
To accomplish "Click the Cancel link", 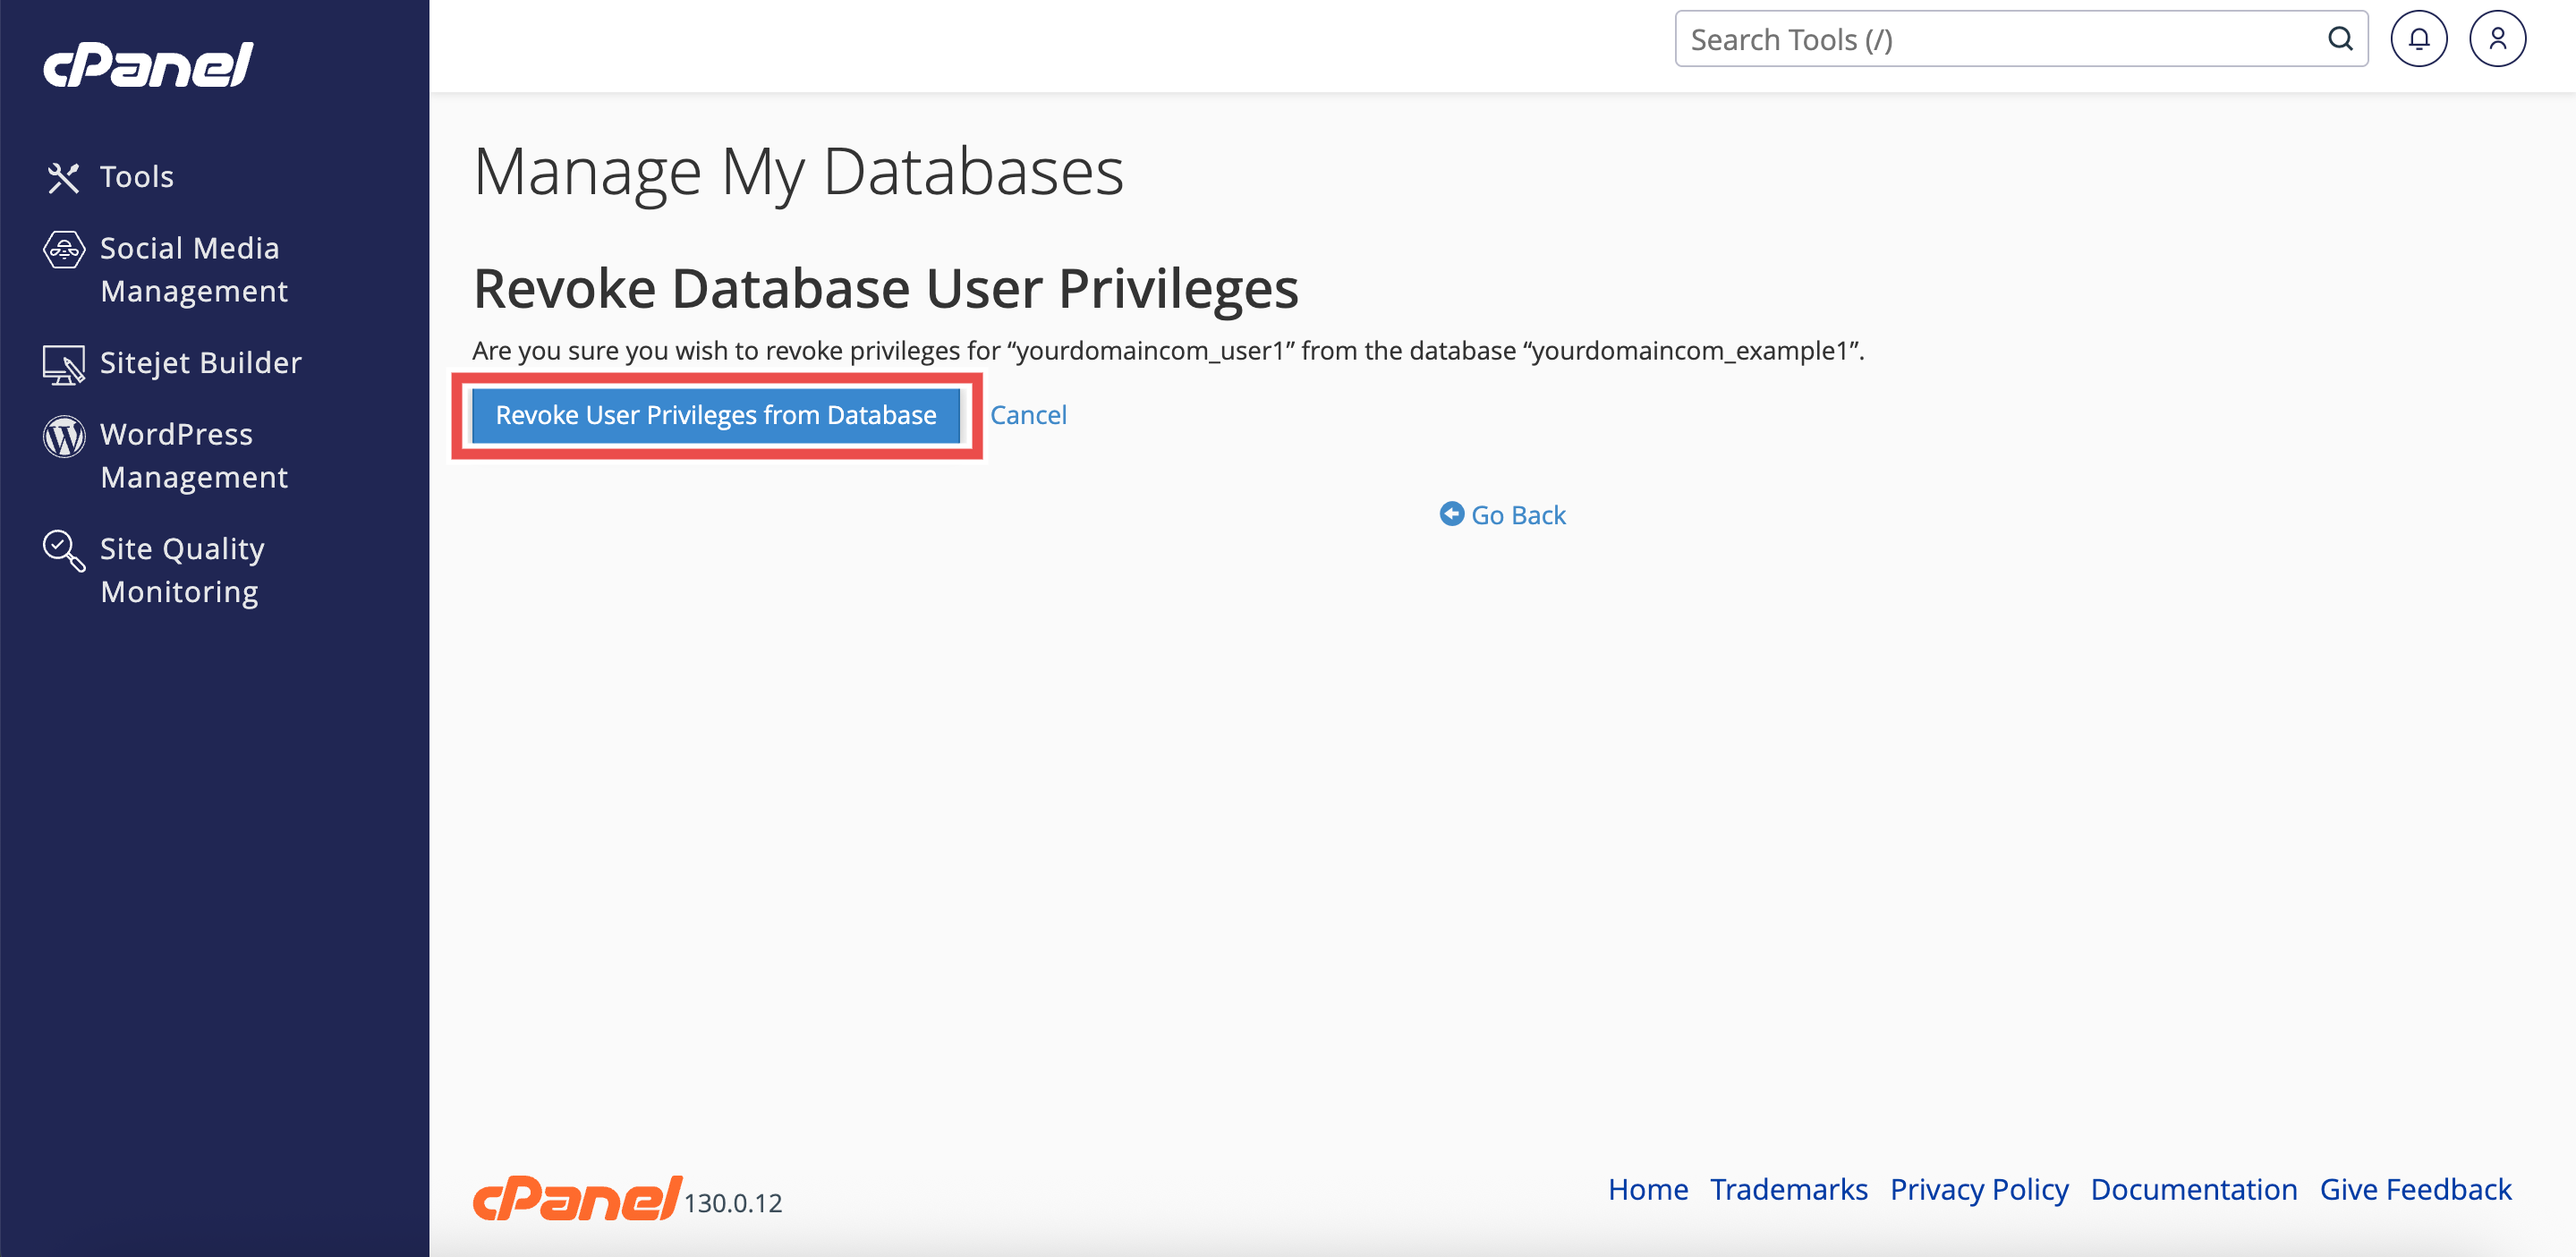I will click(1028, 415).
